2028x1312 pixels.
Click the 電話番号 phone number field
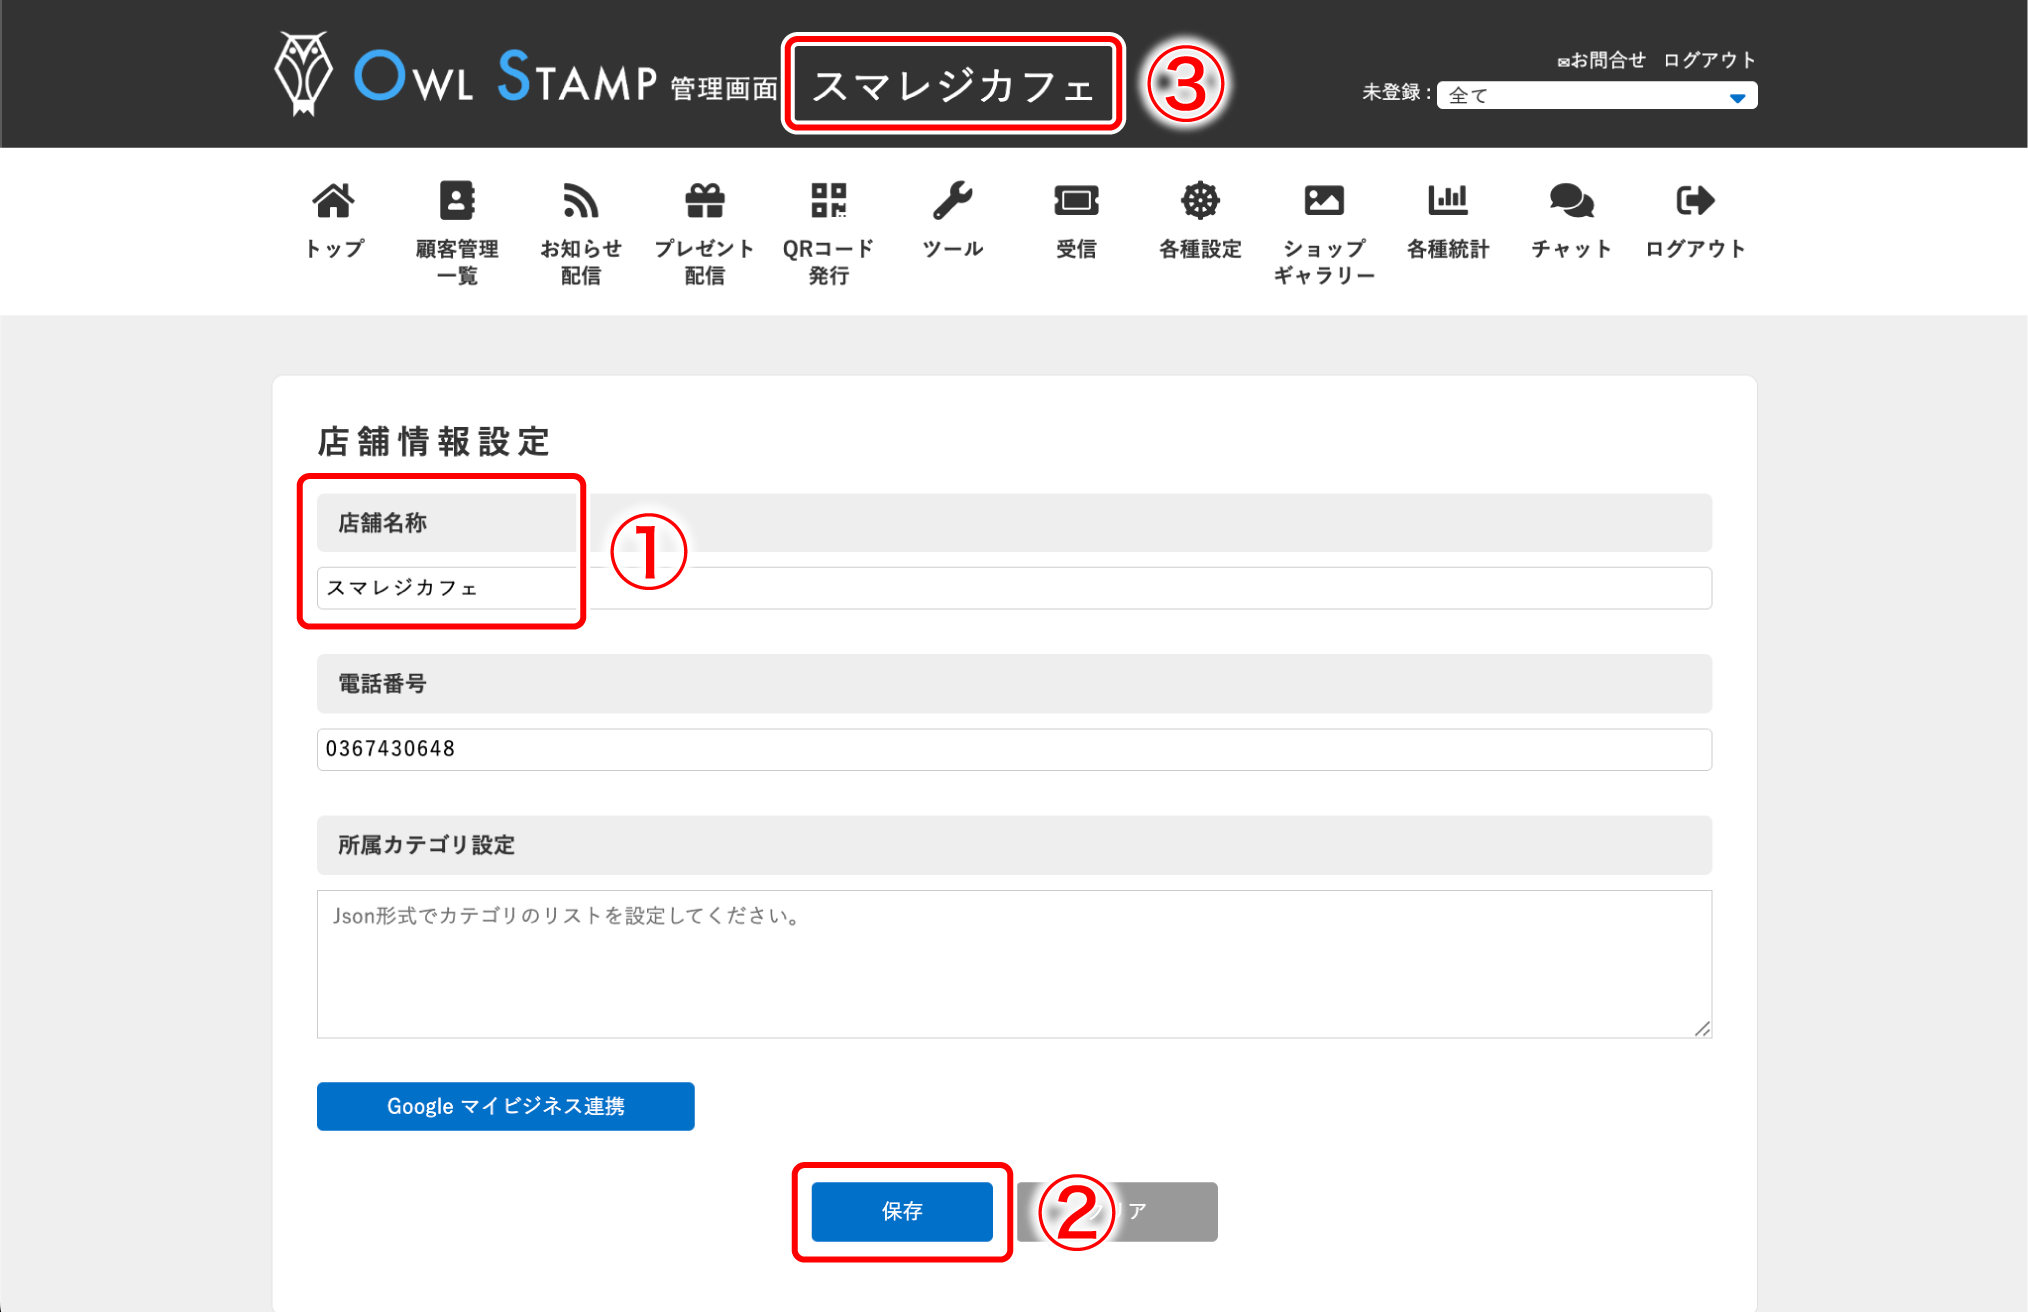point(1013,748)
